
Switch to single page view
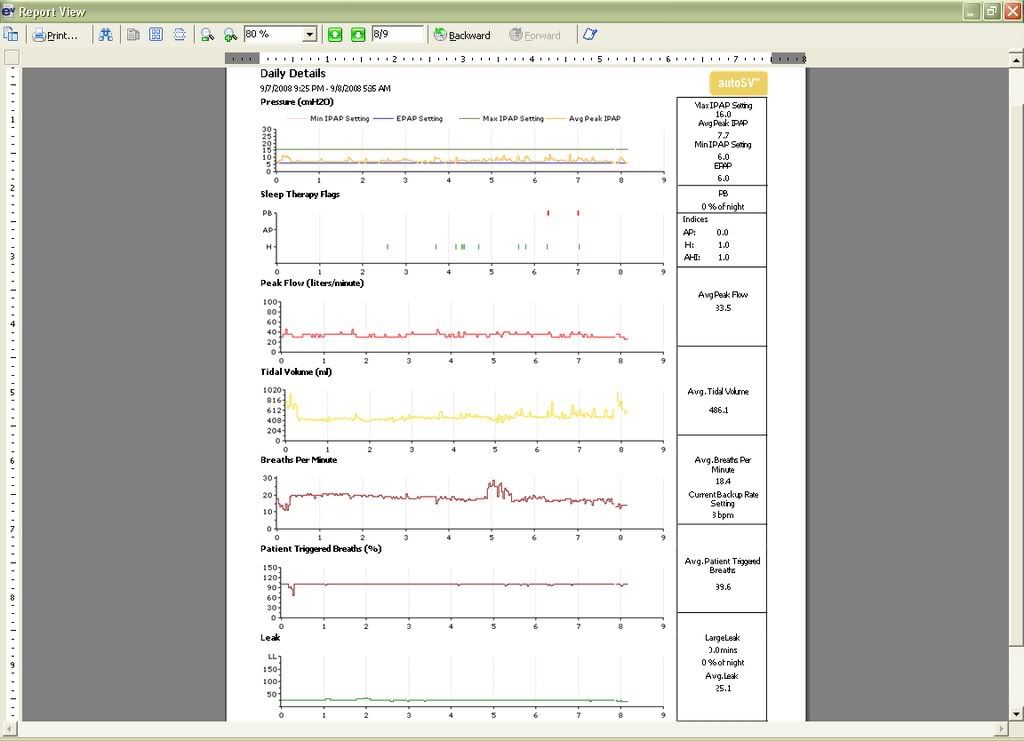click(133, 35)
